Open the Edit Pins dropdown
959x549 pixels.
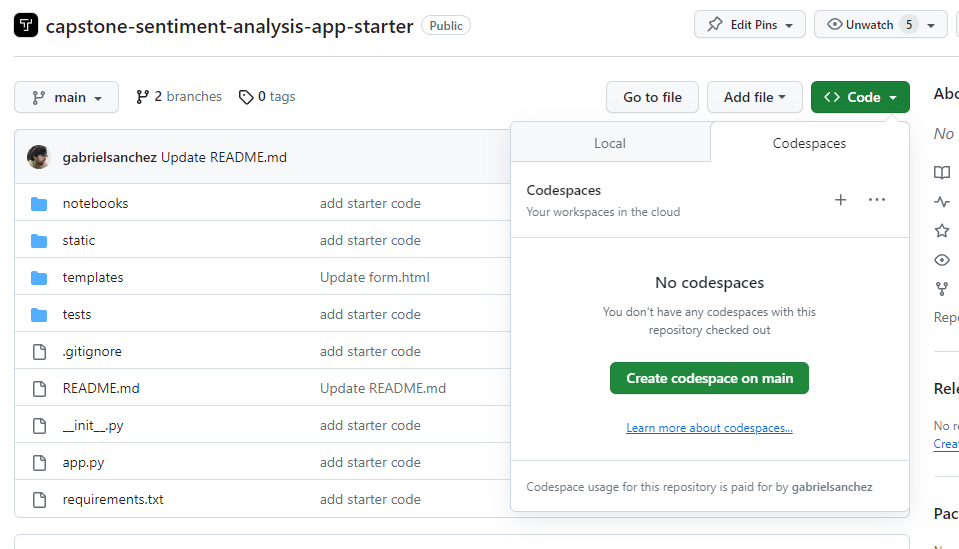pyautogui.click(x=749, y=25)
